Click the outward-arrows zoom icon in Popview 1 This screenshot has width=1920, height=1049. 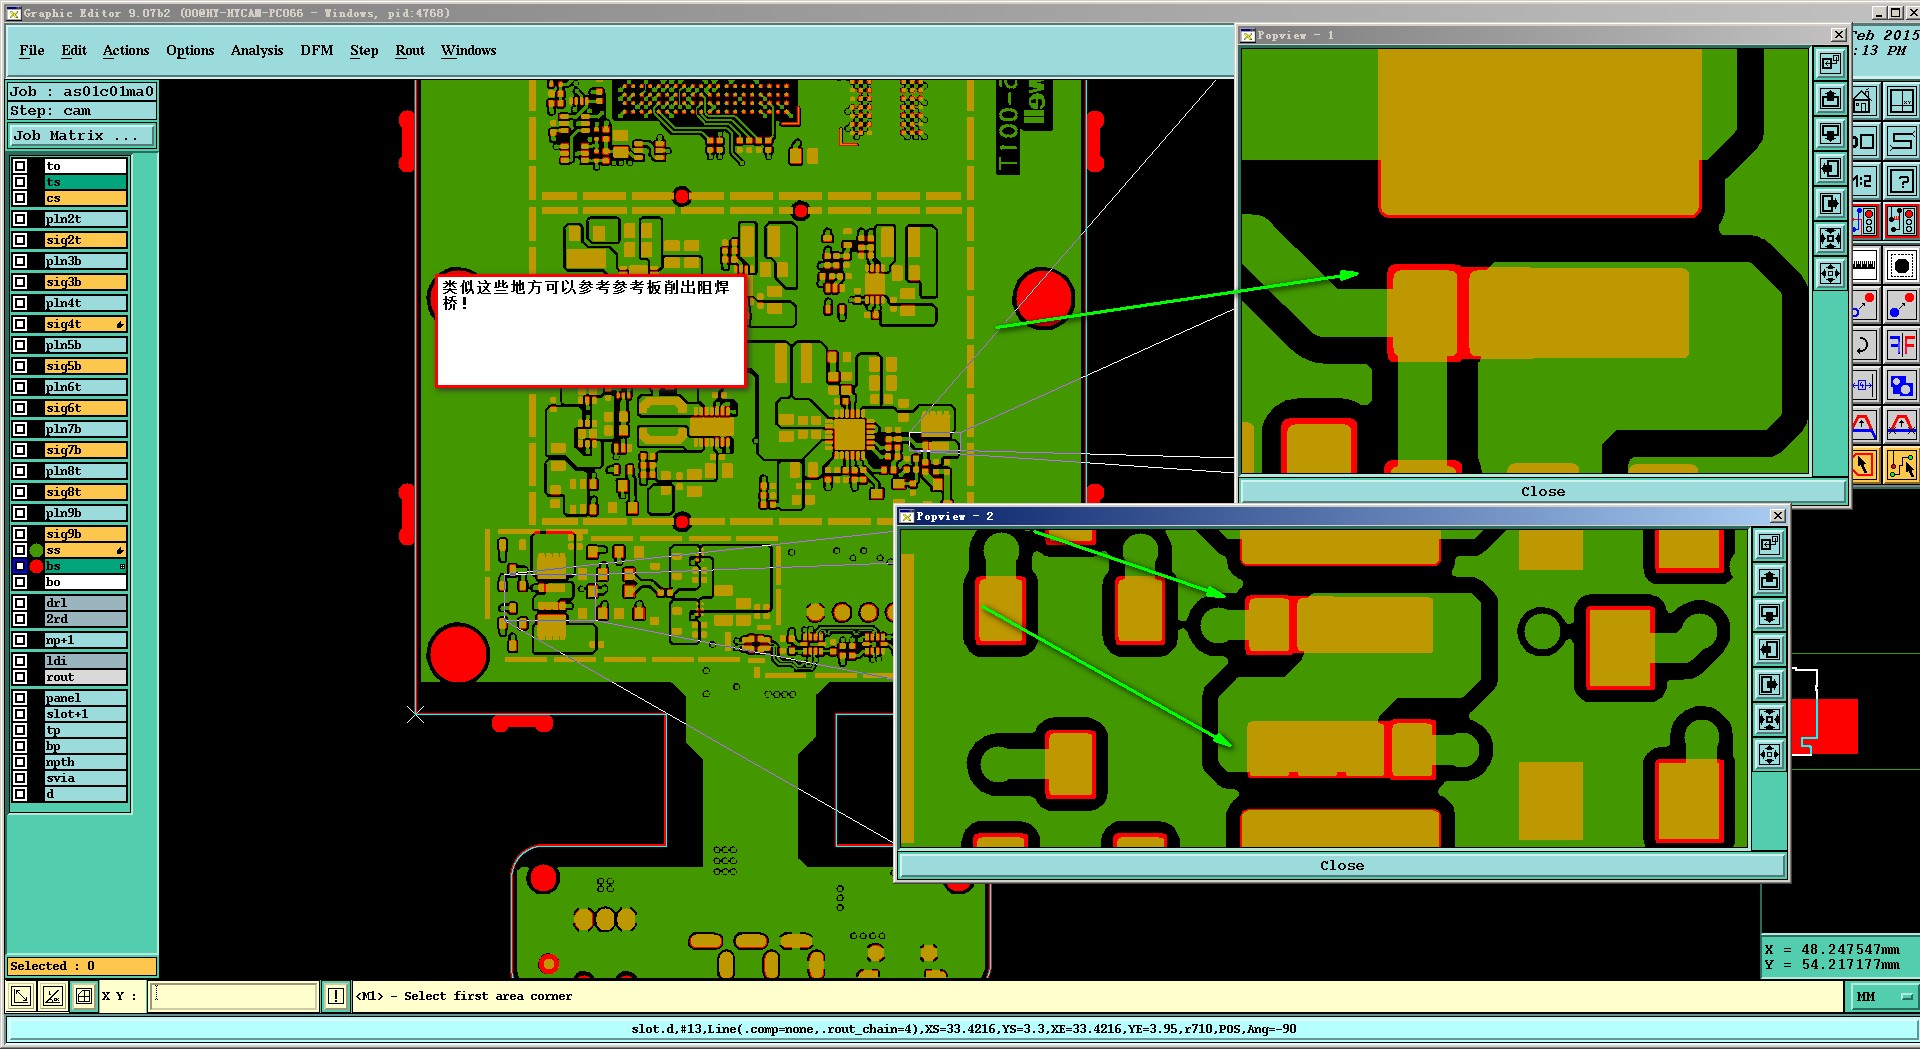pyautogui.click(x=1830, y=273)
